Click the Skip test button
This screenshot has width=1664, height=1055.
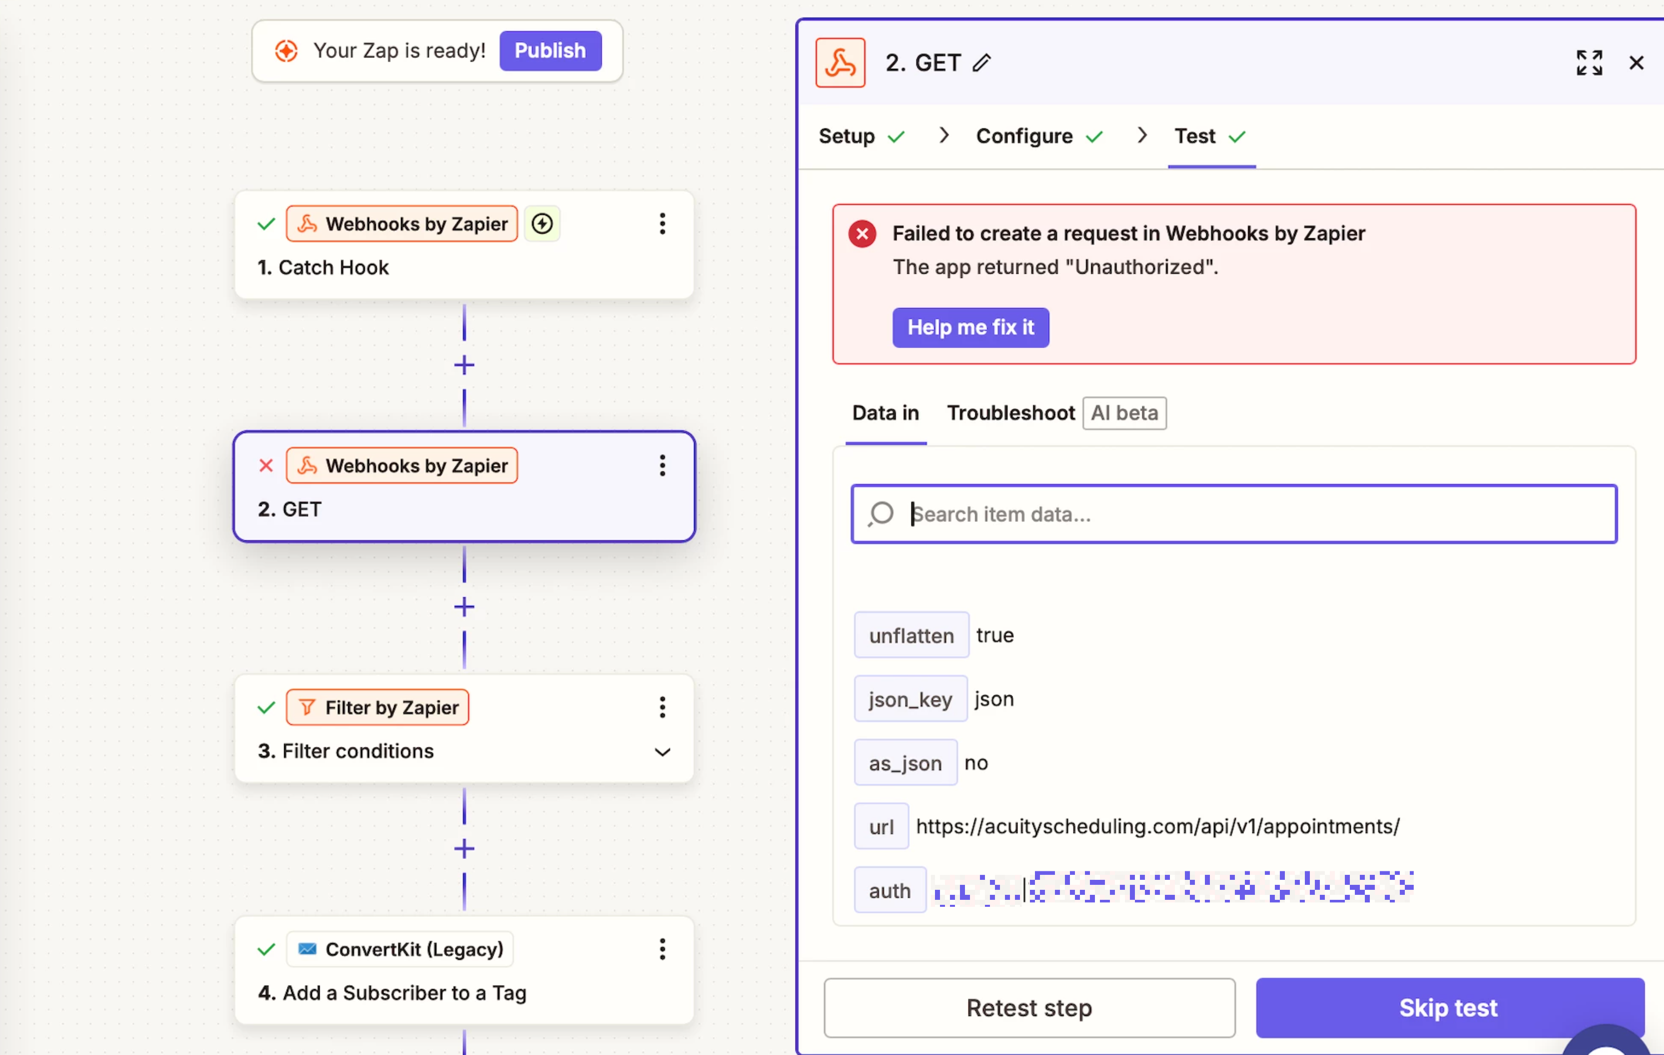point(1449,1008)
